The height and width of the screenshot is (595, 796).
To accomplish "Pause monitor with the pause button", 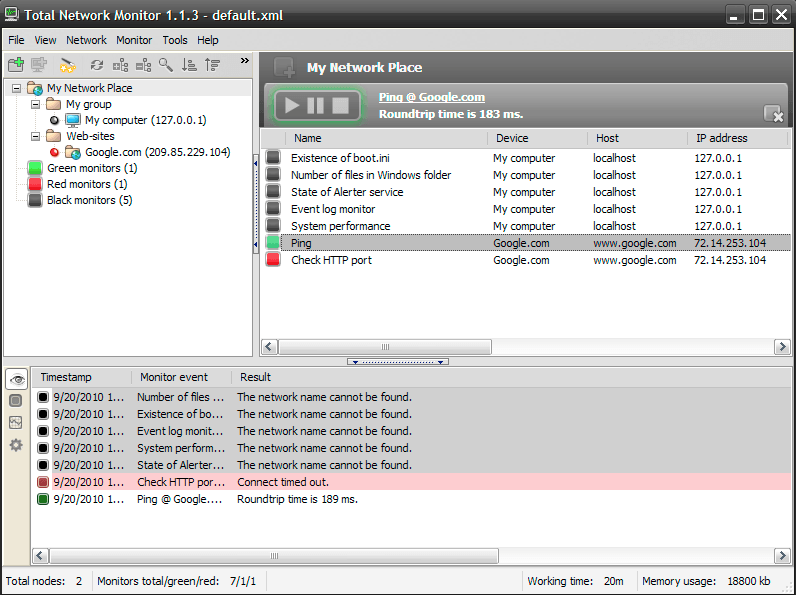I will (x=316, y=106).
